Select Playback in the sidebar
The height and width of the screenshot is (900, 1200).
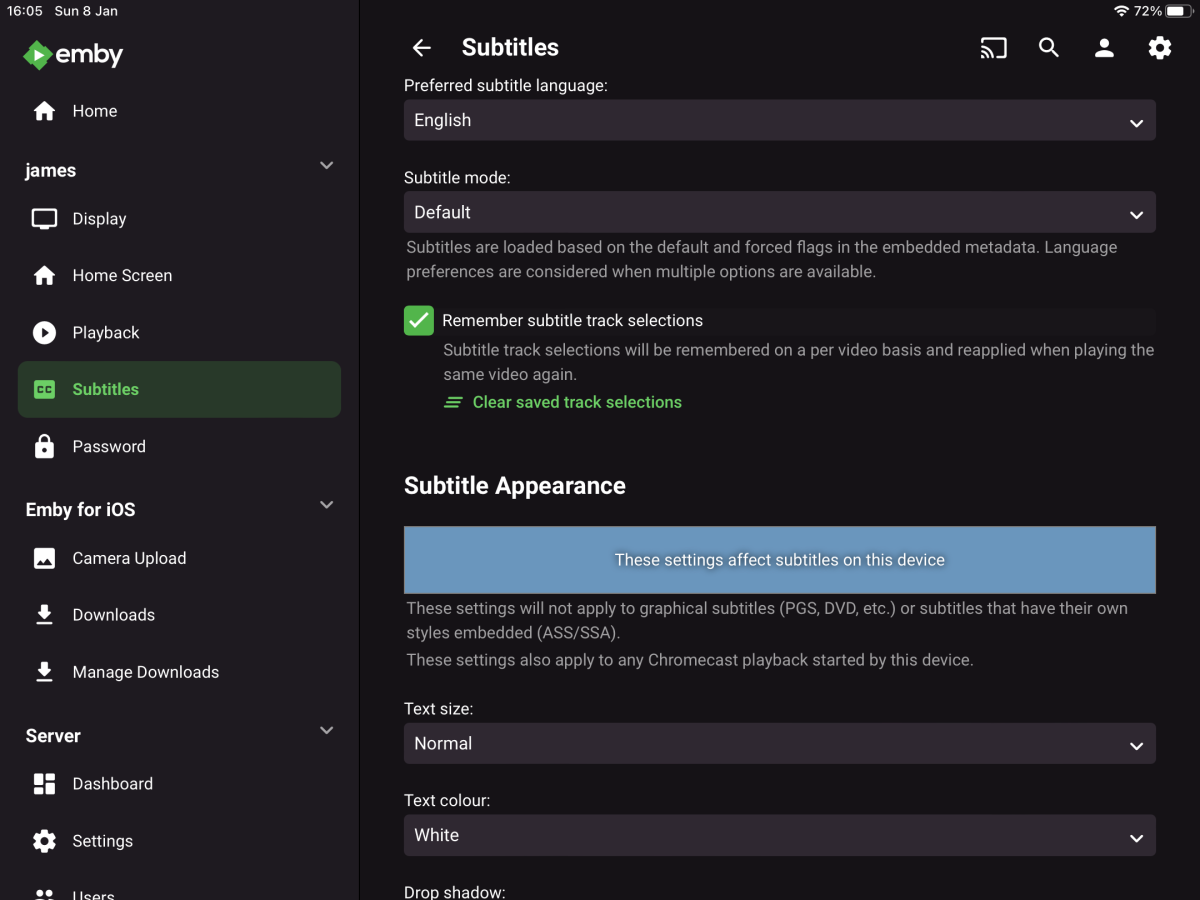tap(105, 333)
